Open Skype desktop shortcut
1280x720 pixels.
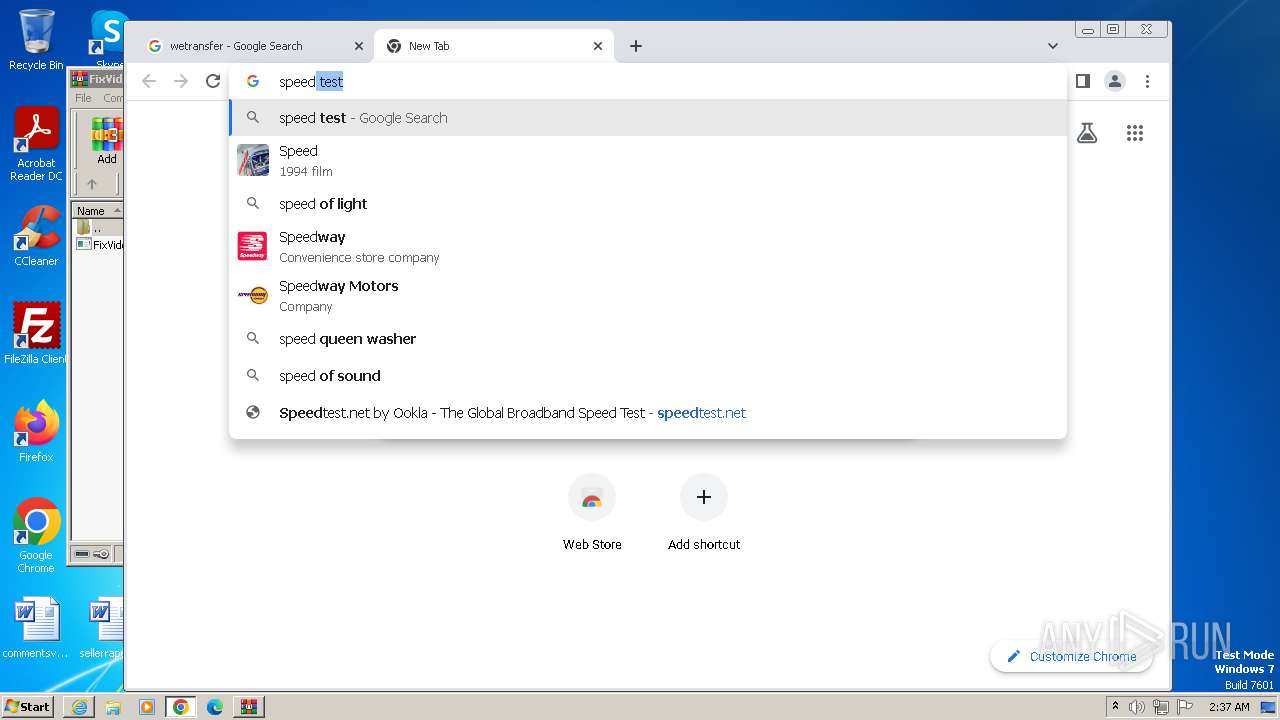pos(109,40)
